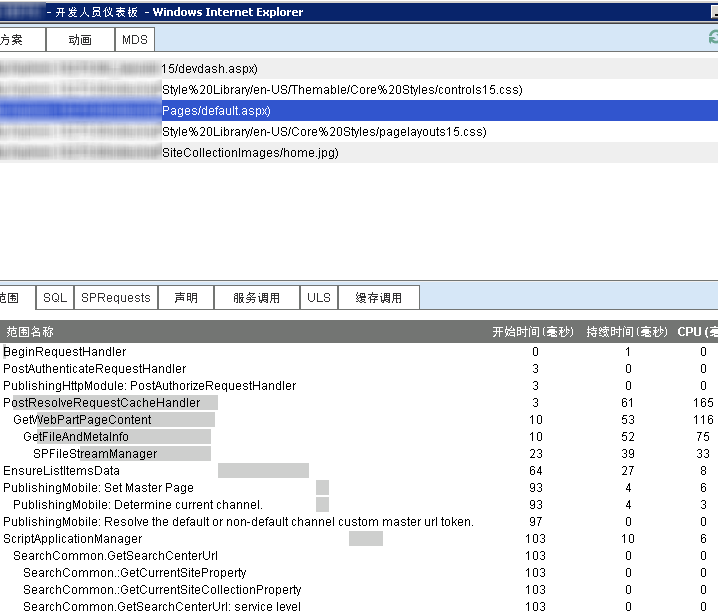718x616 pixels.
Task: Click the green refresh icon
Action: pos(713,37)
